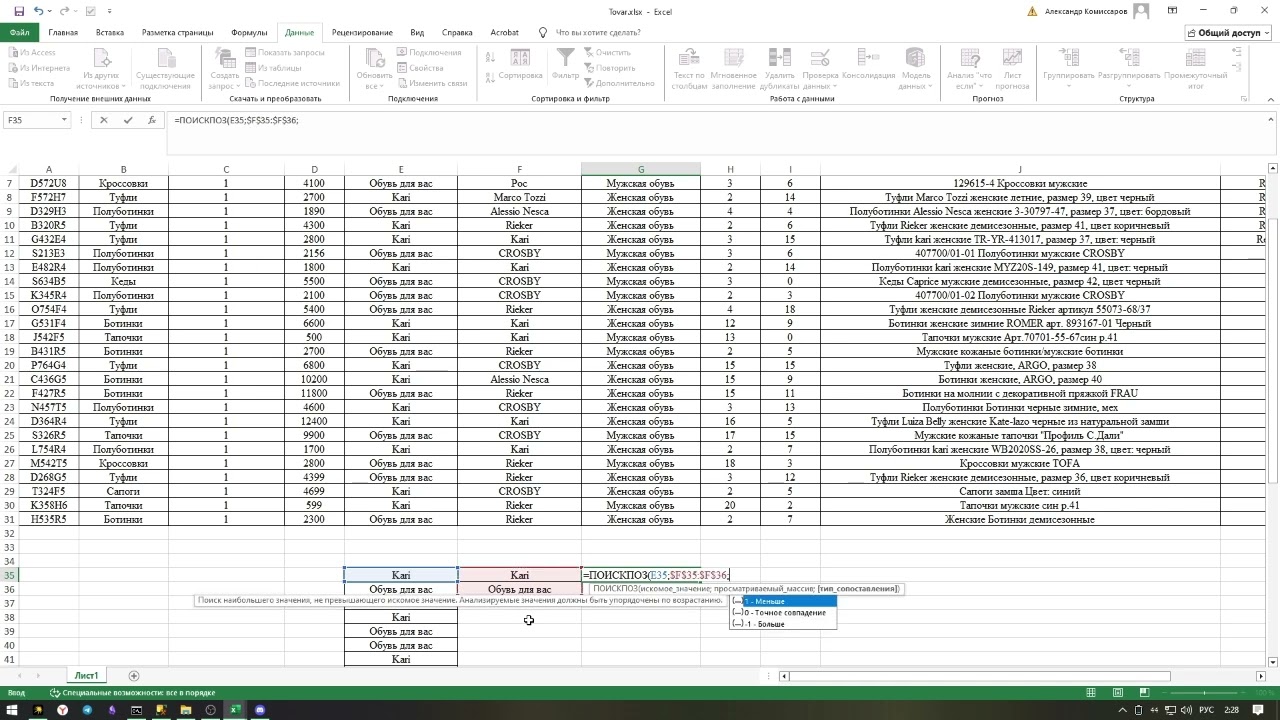This screenshot has height=720, width=1280.
Task: Click the Excel icon in the taskbar
Action: click(x=235, y=710)
